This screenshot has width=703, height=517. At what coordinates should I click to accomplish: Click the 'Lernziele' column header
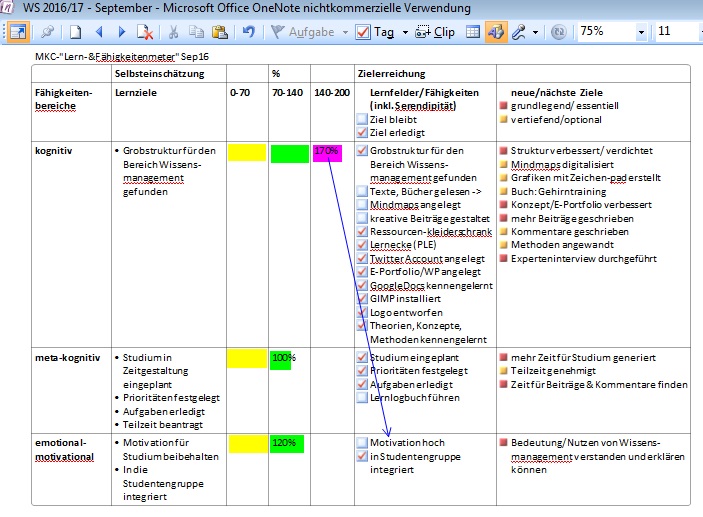click(x=136, y=93)
